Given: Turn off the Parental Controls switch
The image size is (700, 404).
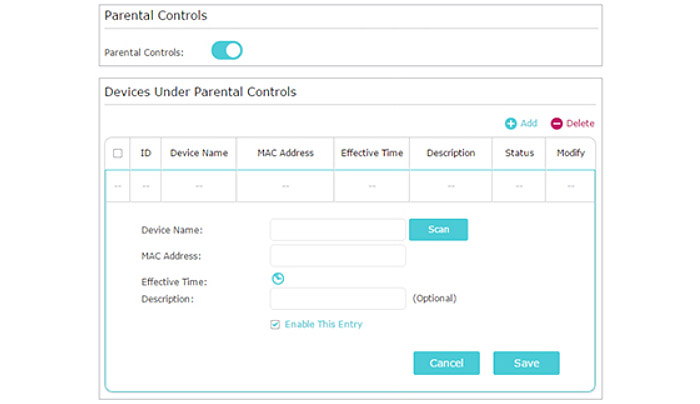Looking at the screenshot, I should coord(227,50).
